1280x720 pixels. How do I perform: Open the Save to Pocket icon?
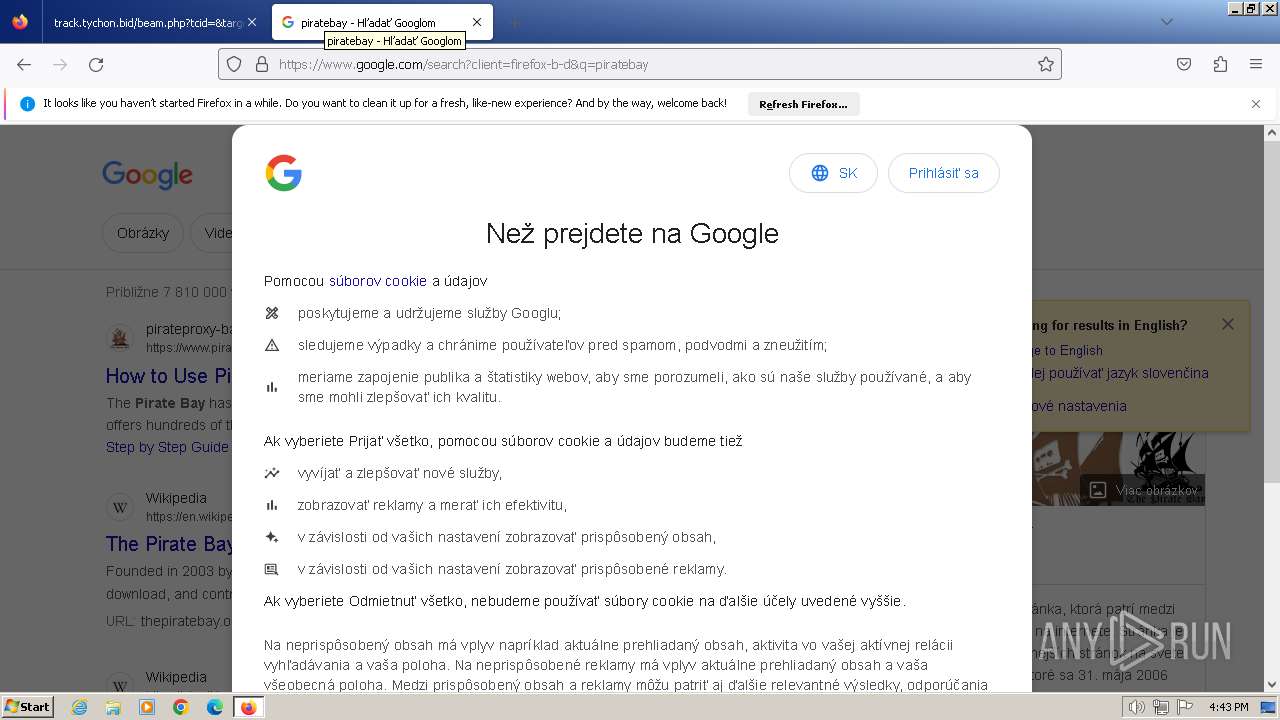[x=1184, y=64]
